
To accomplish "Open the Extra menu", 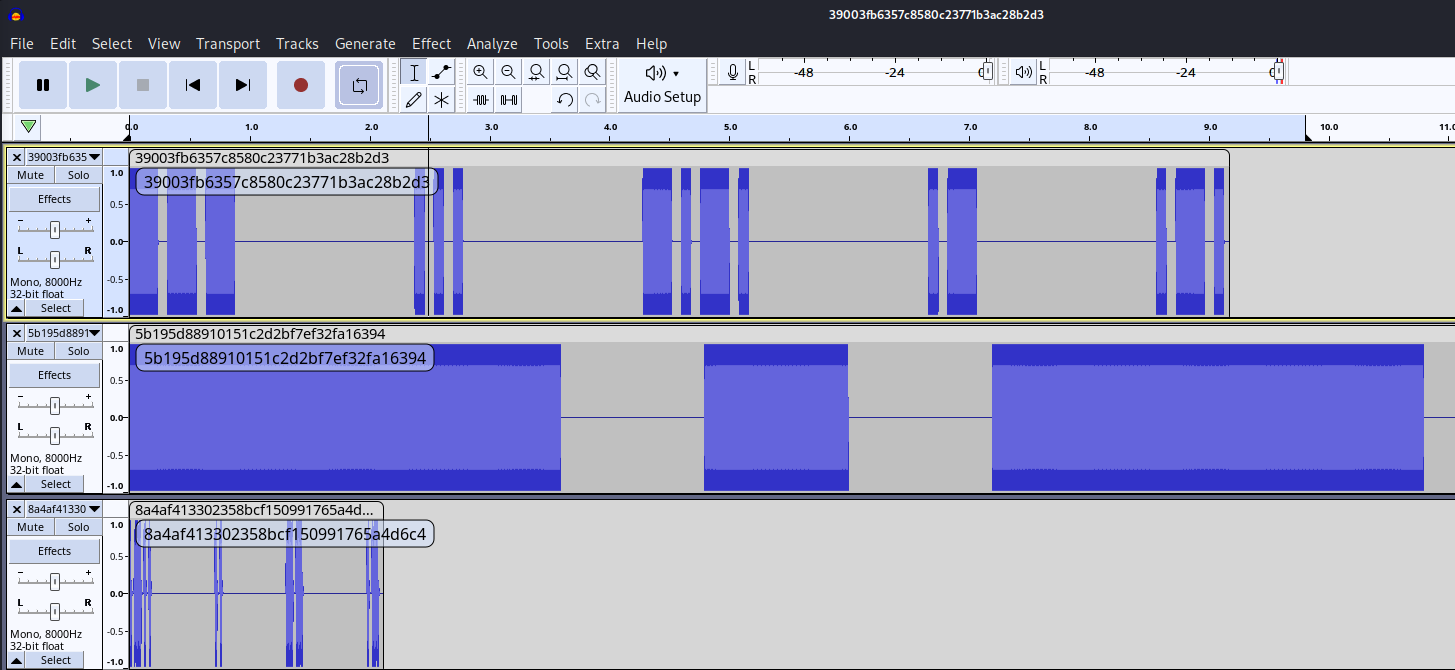I will (602, 43).
